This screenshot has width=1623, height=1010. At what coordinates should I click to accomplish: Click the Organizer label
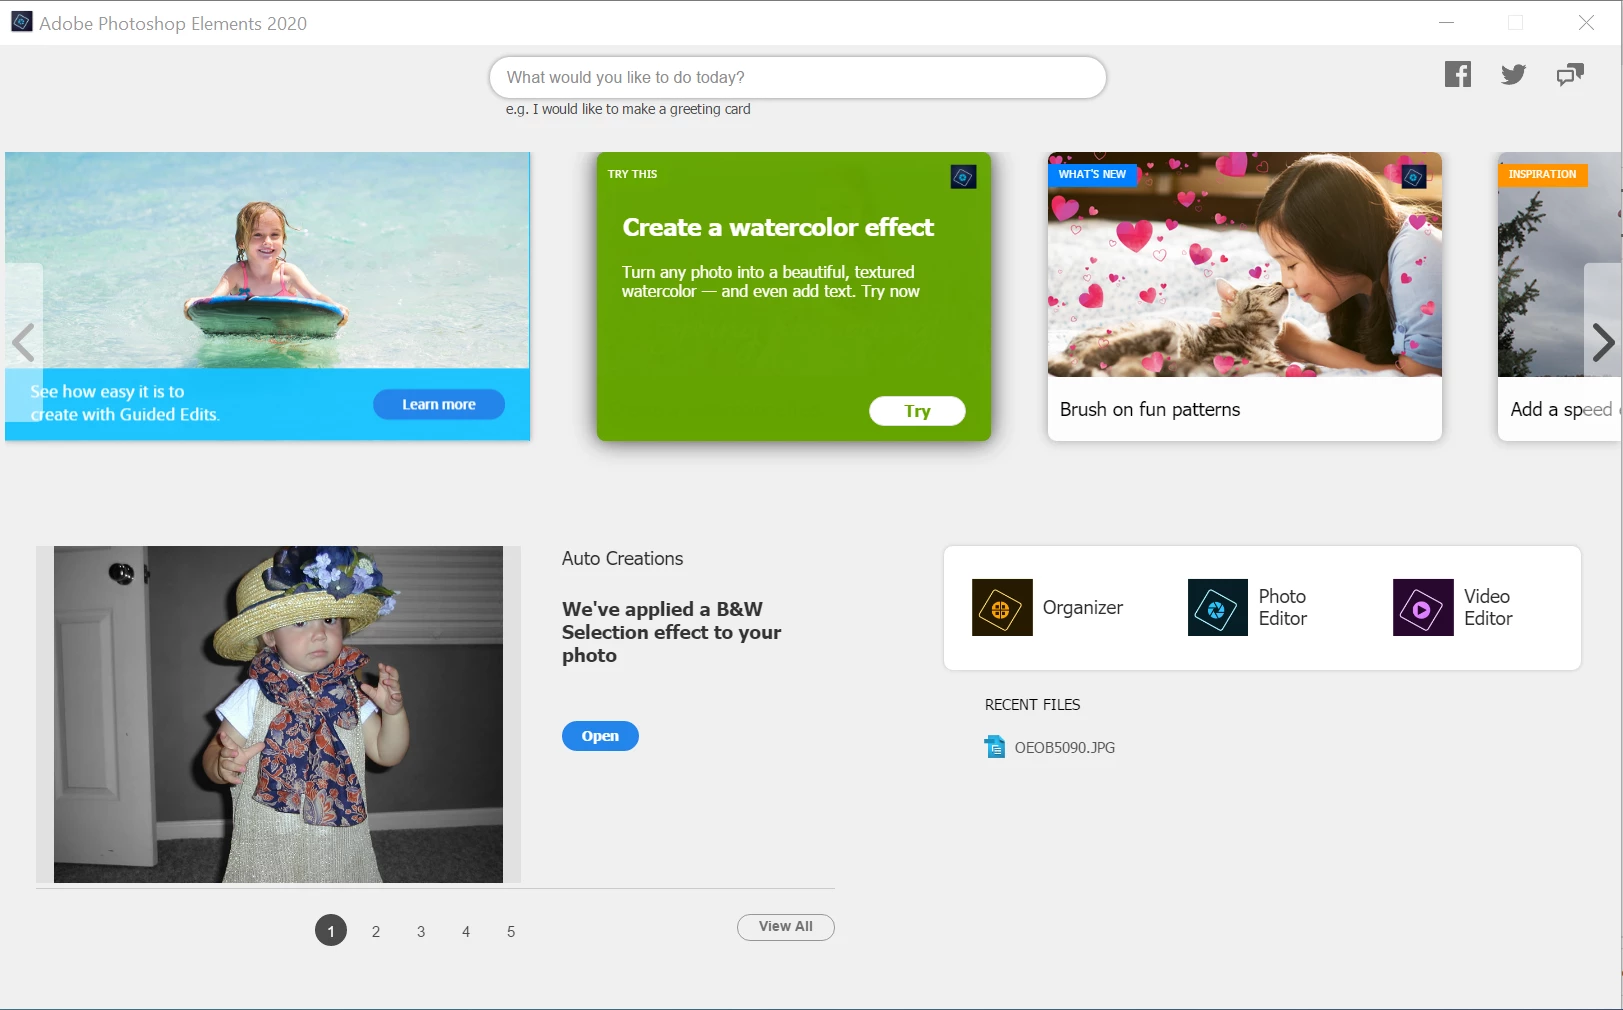point(1082,607)
